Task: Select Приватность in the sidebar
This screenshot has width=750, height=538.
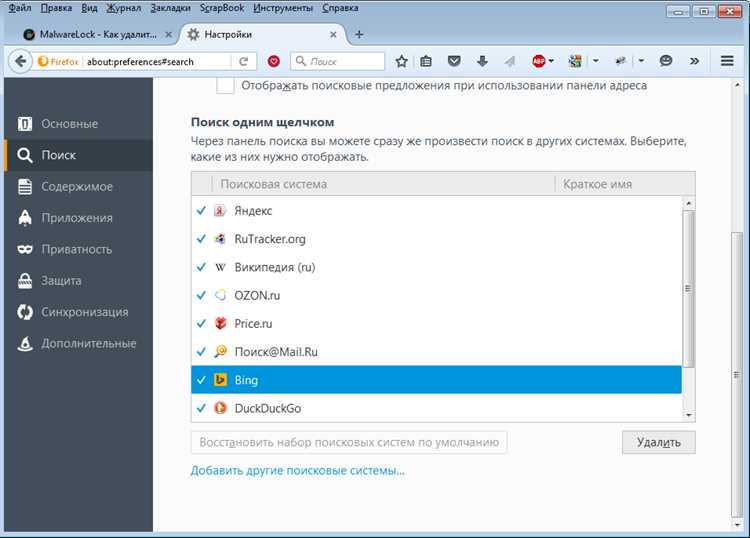Action: 79,249
